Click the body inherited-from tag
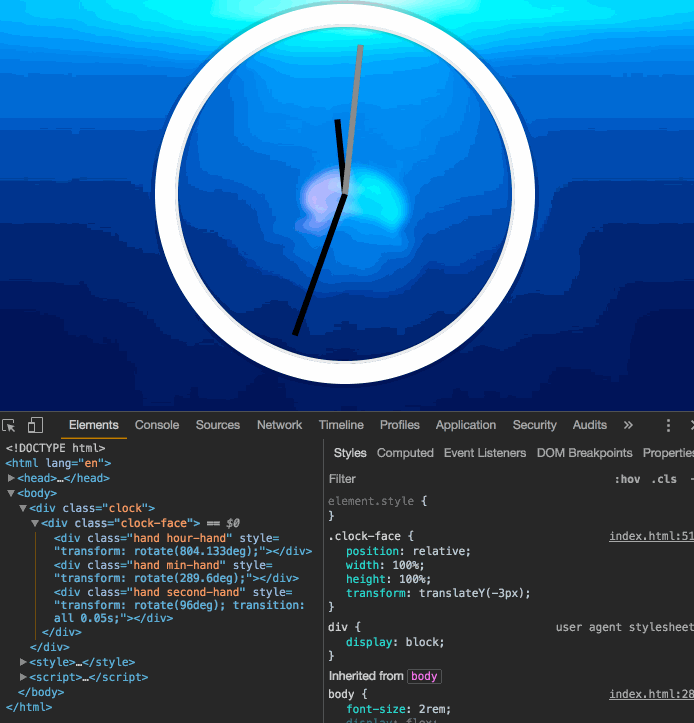 (x=424, y=676)
